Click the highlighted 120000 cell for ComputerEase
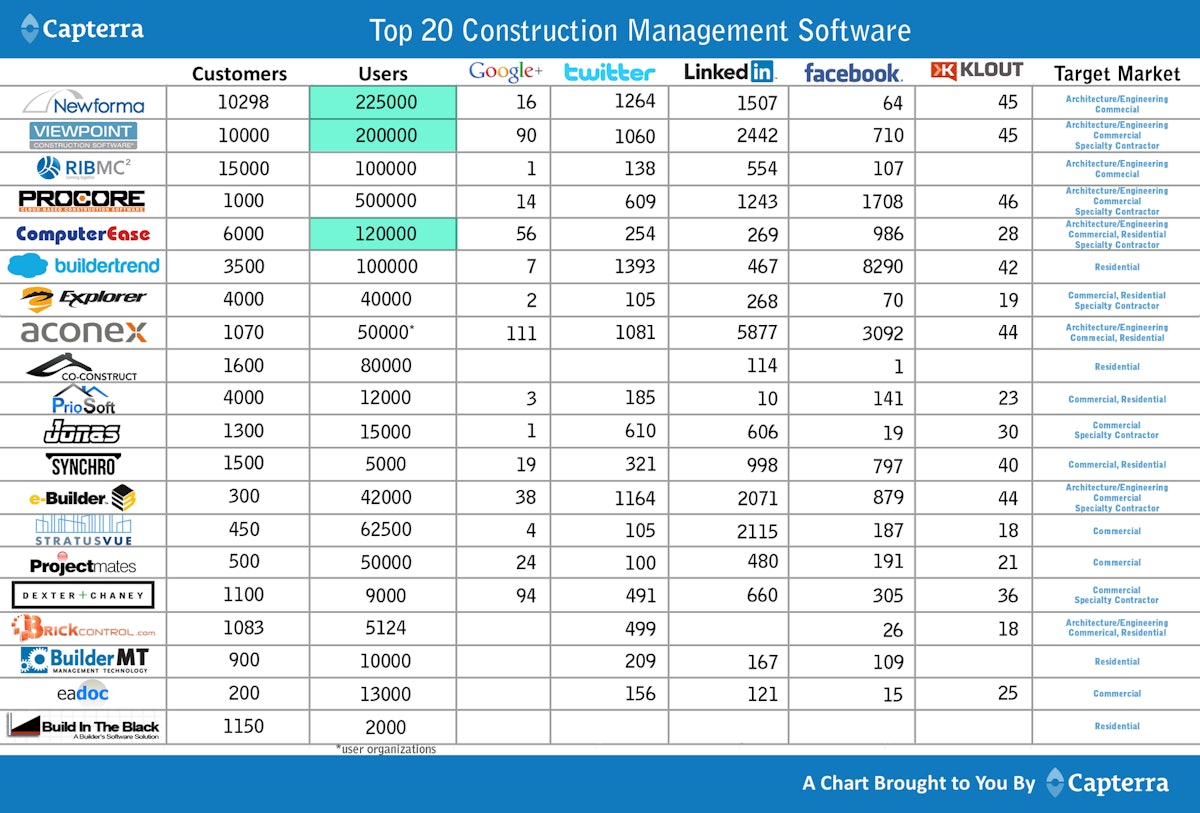 [384, 233]
